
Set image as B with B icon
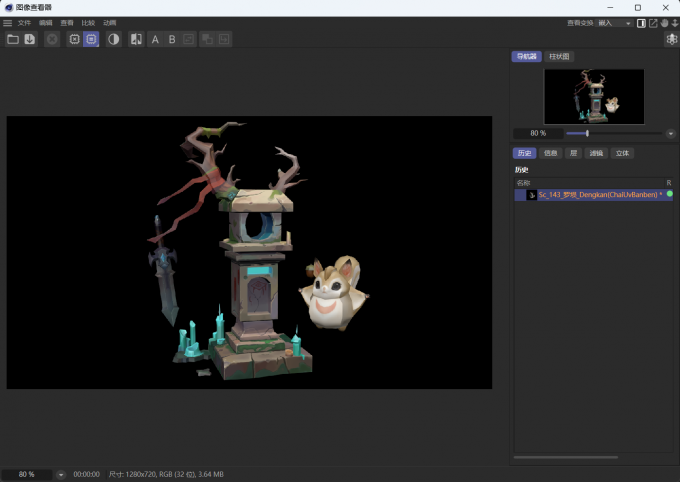pyautogui.click(x=172, y=39)
